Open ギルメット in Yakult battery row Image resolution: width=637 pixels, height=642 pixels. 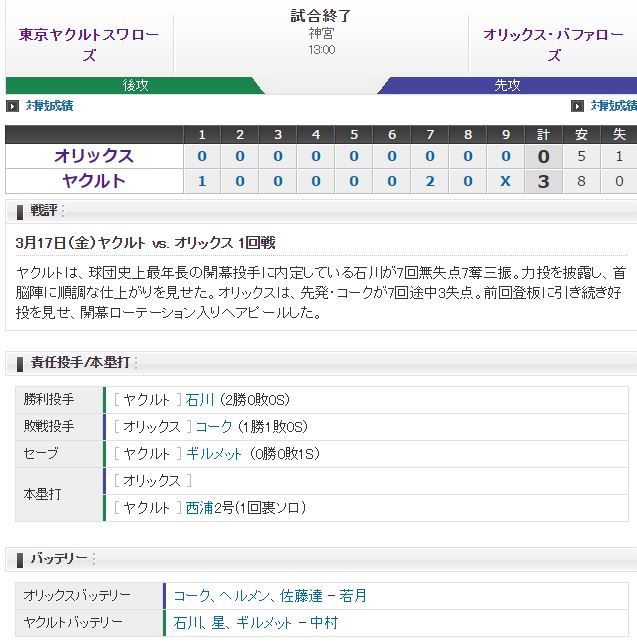click(264, 623)
